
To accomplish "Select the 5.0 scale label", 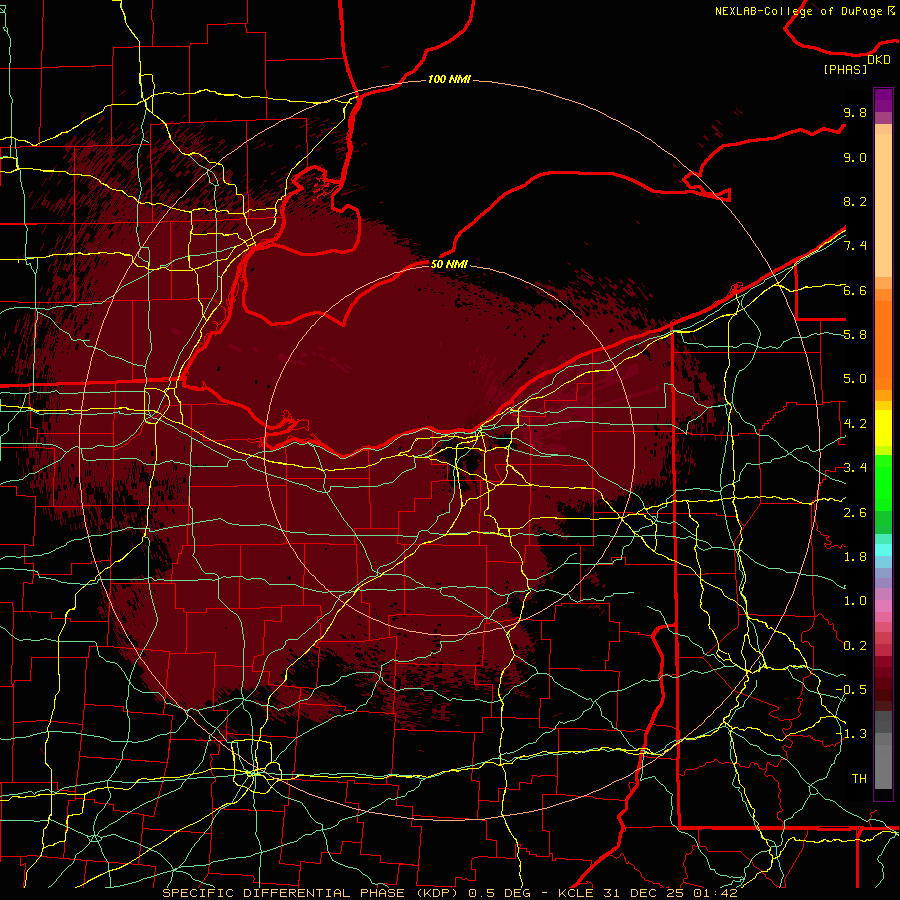I will [855, 379].
